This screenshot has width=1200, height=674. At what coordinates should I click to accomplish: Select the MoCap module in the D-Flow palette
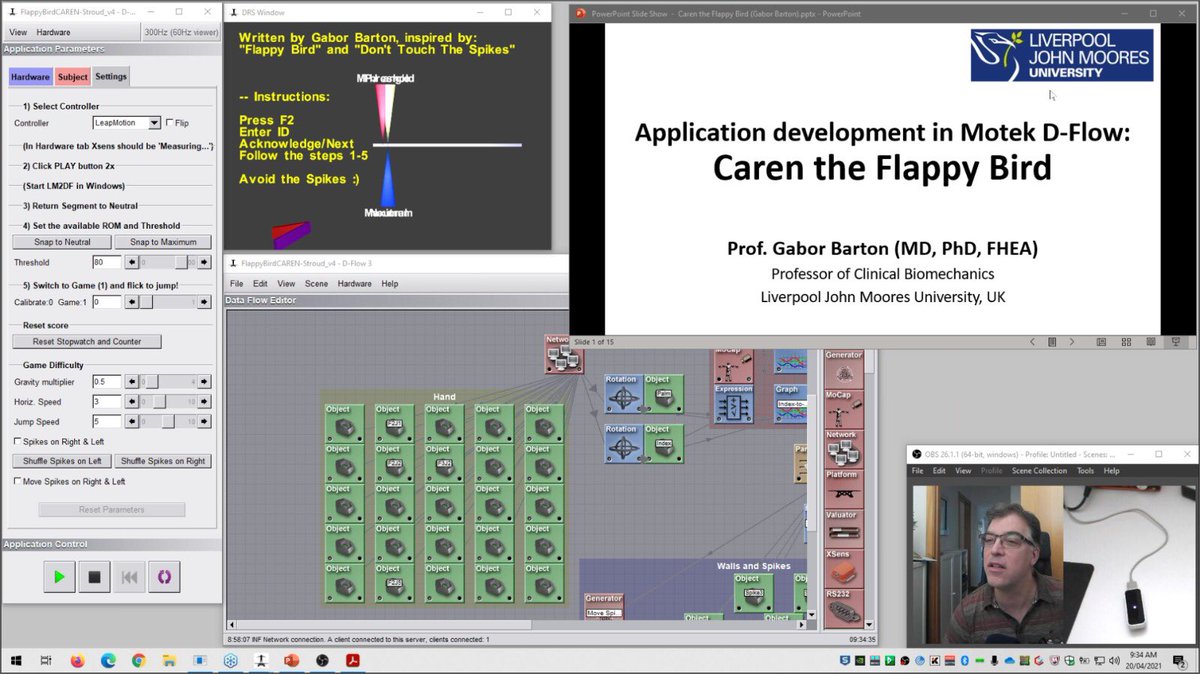(843, 409)
